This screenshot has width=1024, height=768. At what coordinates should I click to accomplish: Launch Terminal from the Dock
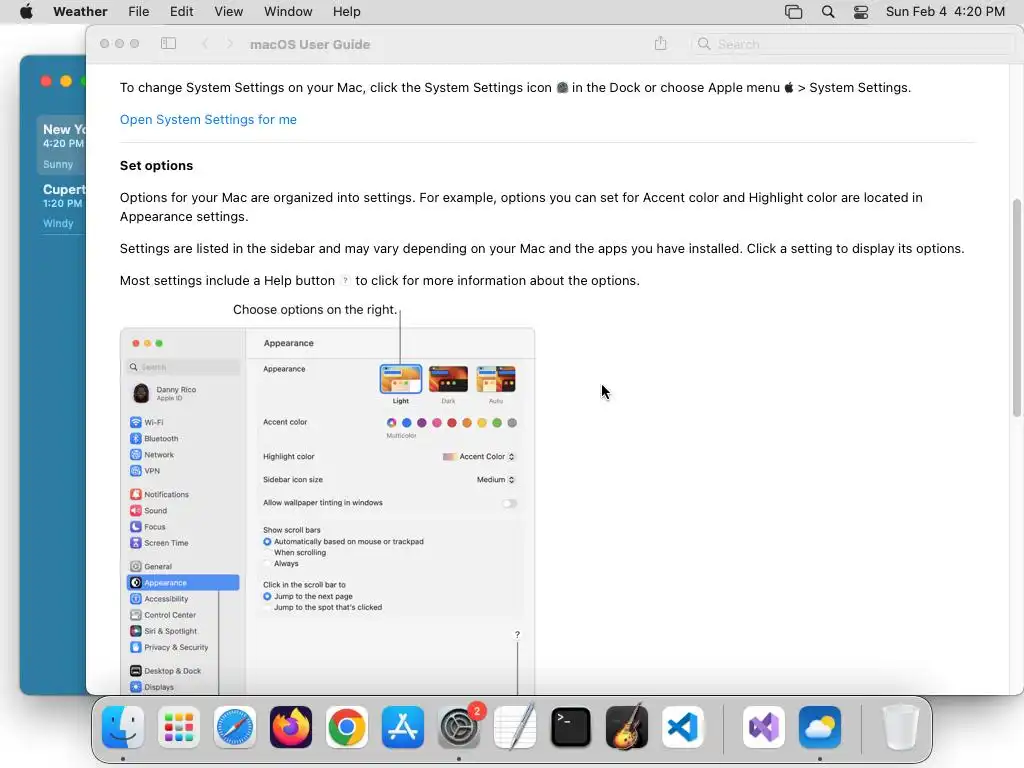pyautogui.click(x=571, y=727)
